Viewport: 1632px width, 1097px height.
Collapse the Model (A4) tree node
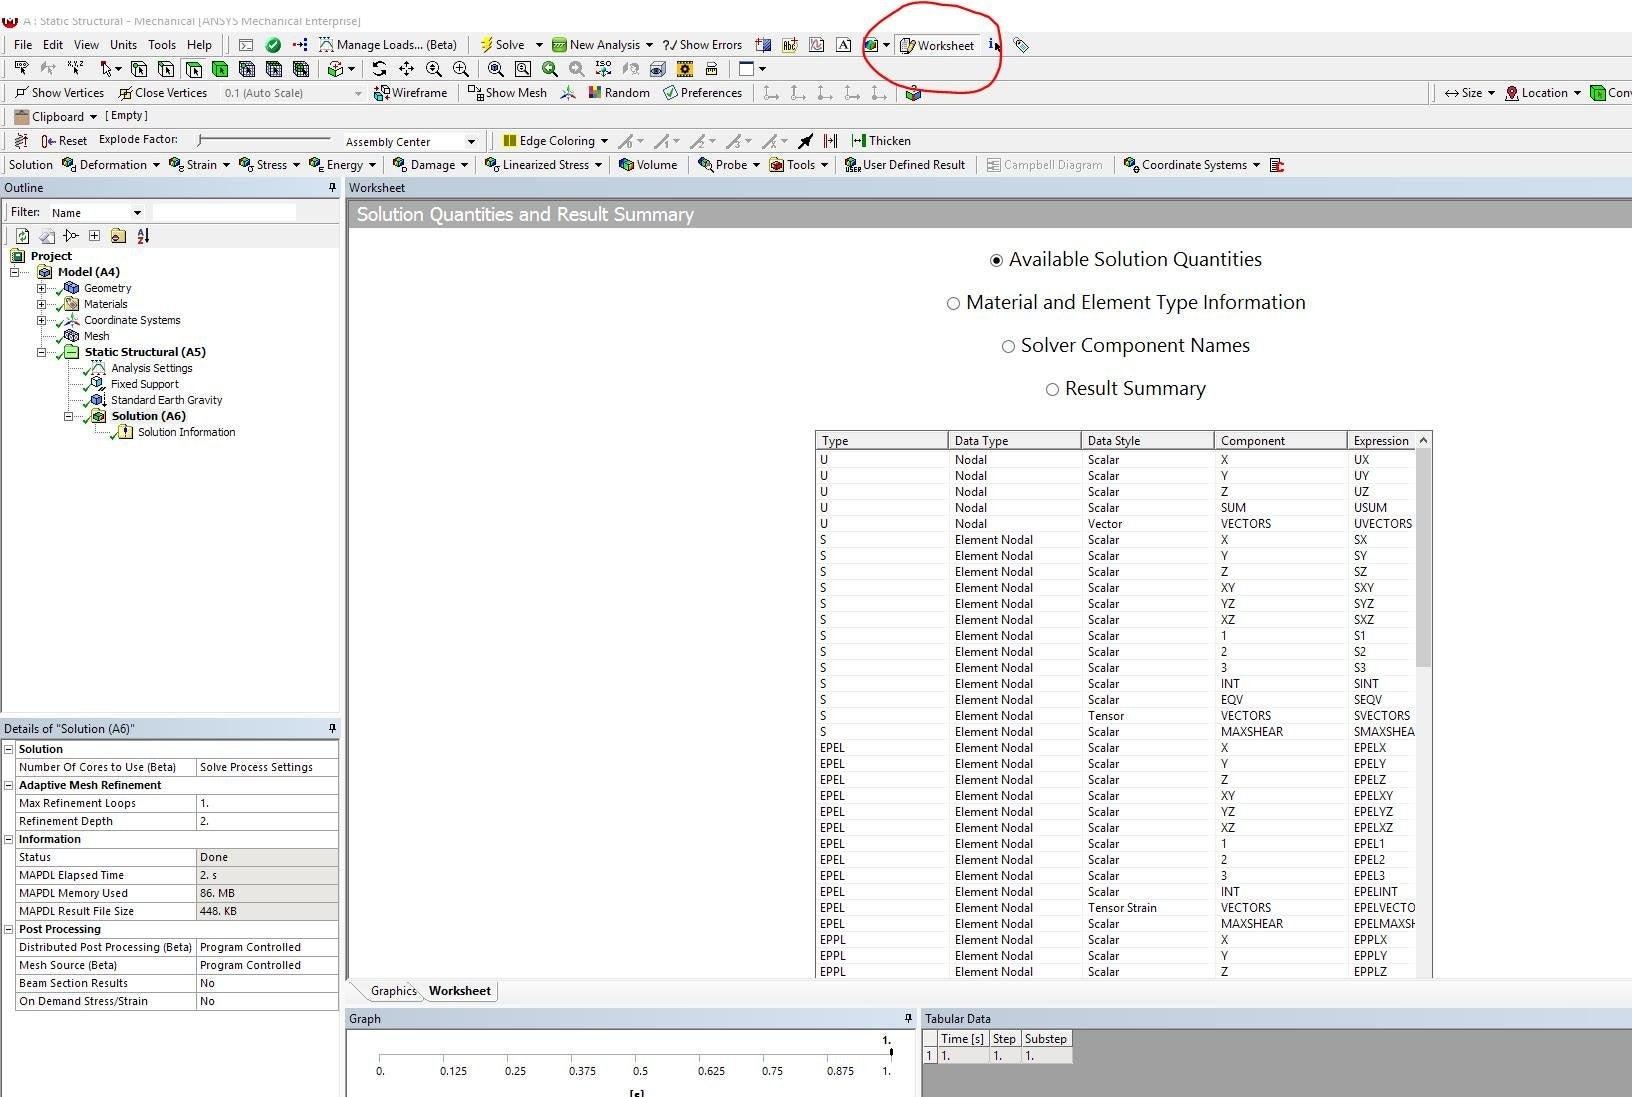click(15, 272)
